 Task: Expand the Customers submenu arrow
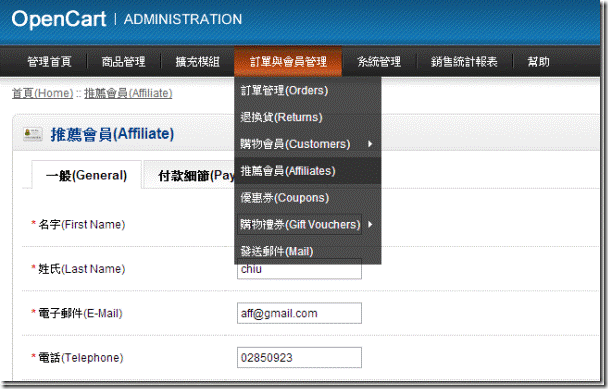point(370,144)
